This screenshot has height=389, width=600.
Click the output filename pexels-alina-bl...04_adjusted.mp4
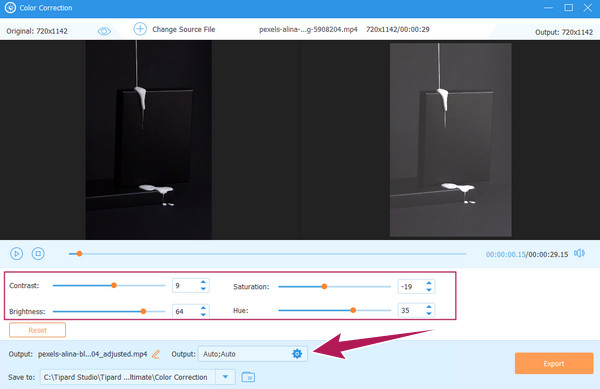[x=93, y=354]
